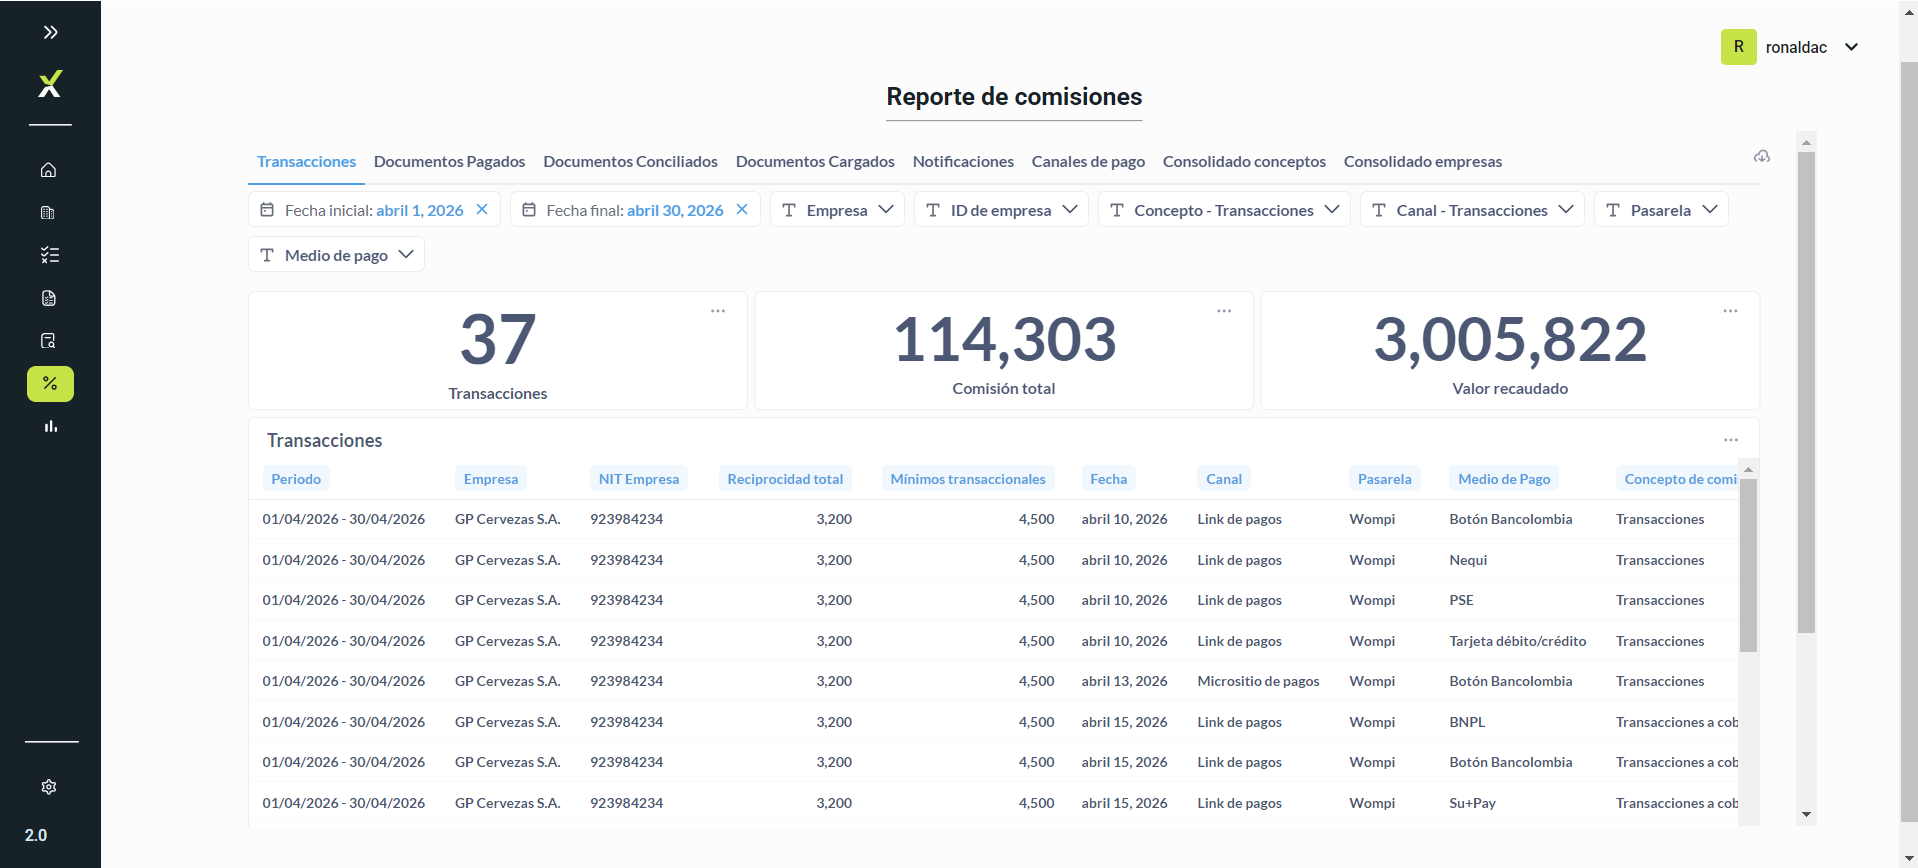Sort by the Periodo column header
Viewport: 1918px width, 868px height.
[296, 479]
